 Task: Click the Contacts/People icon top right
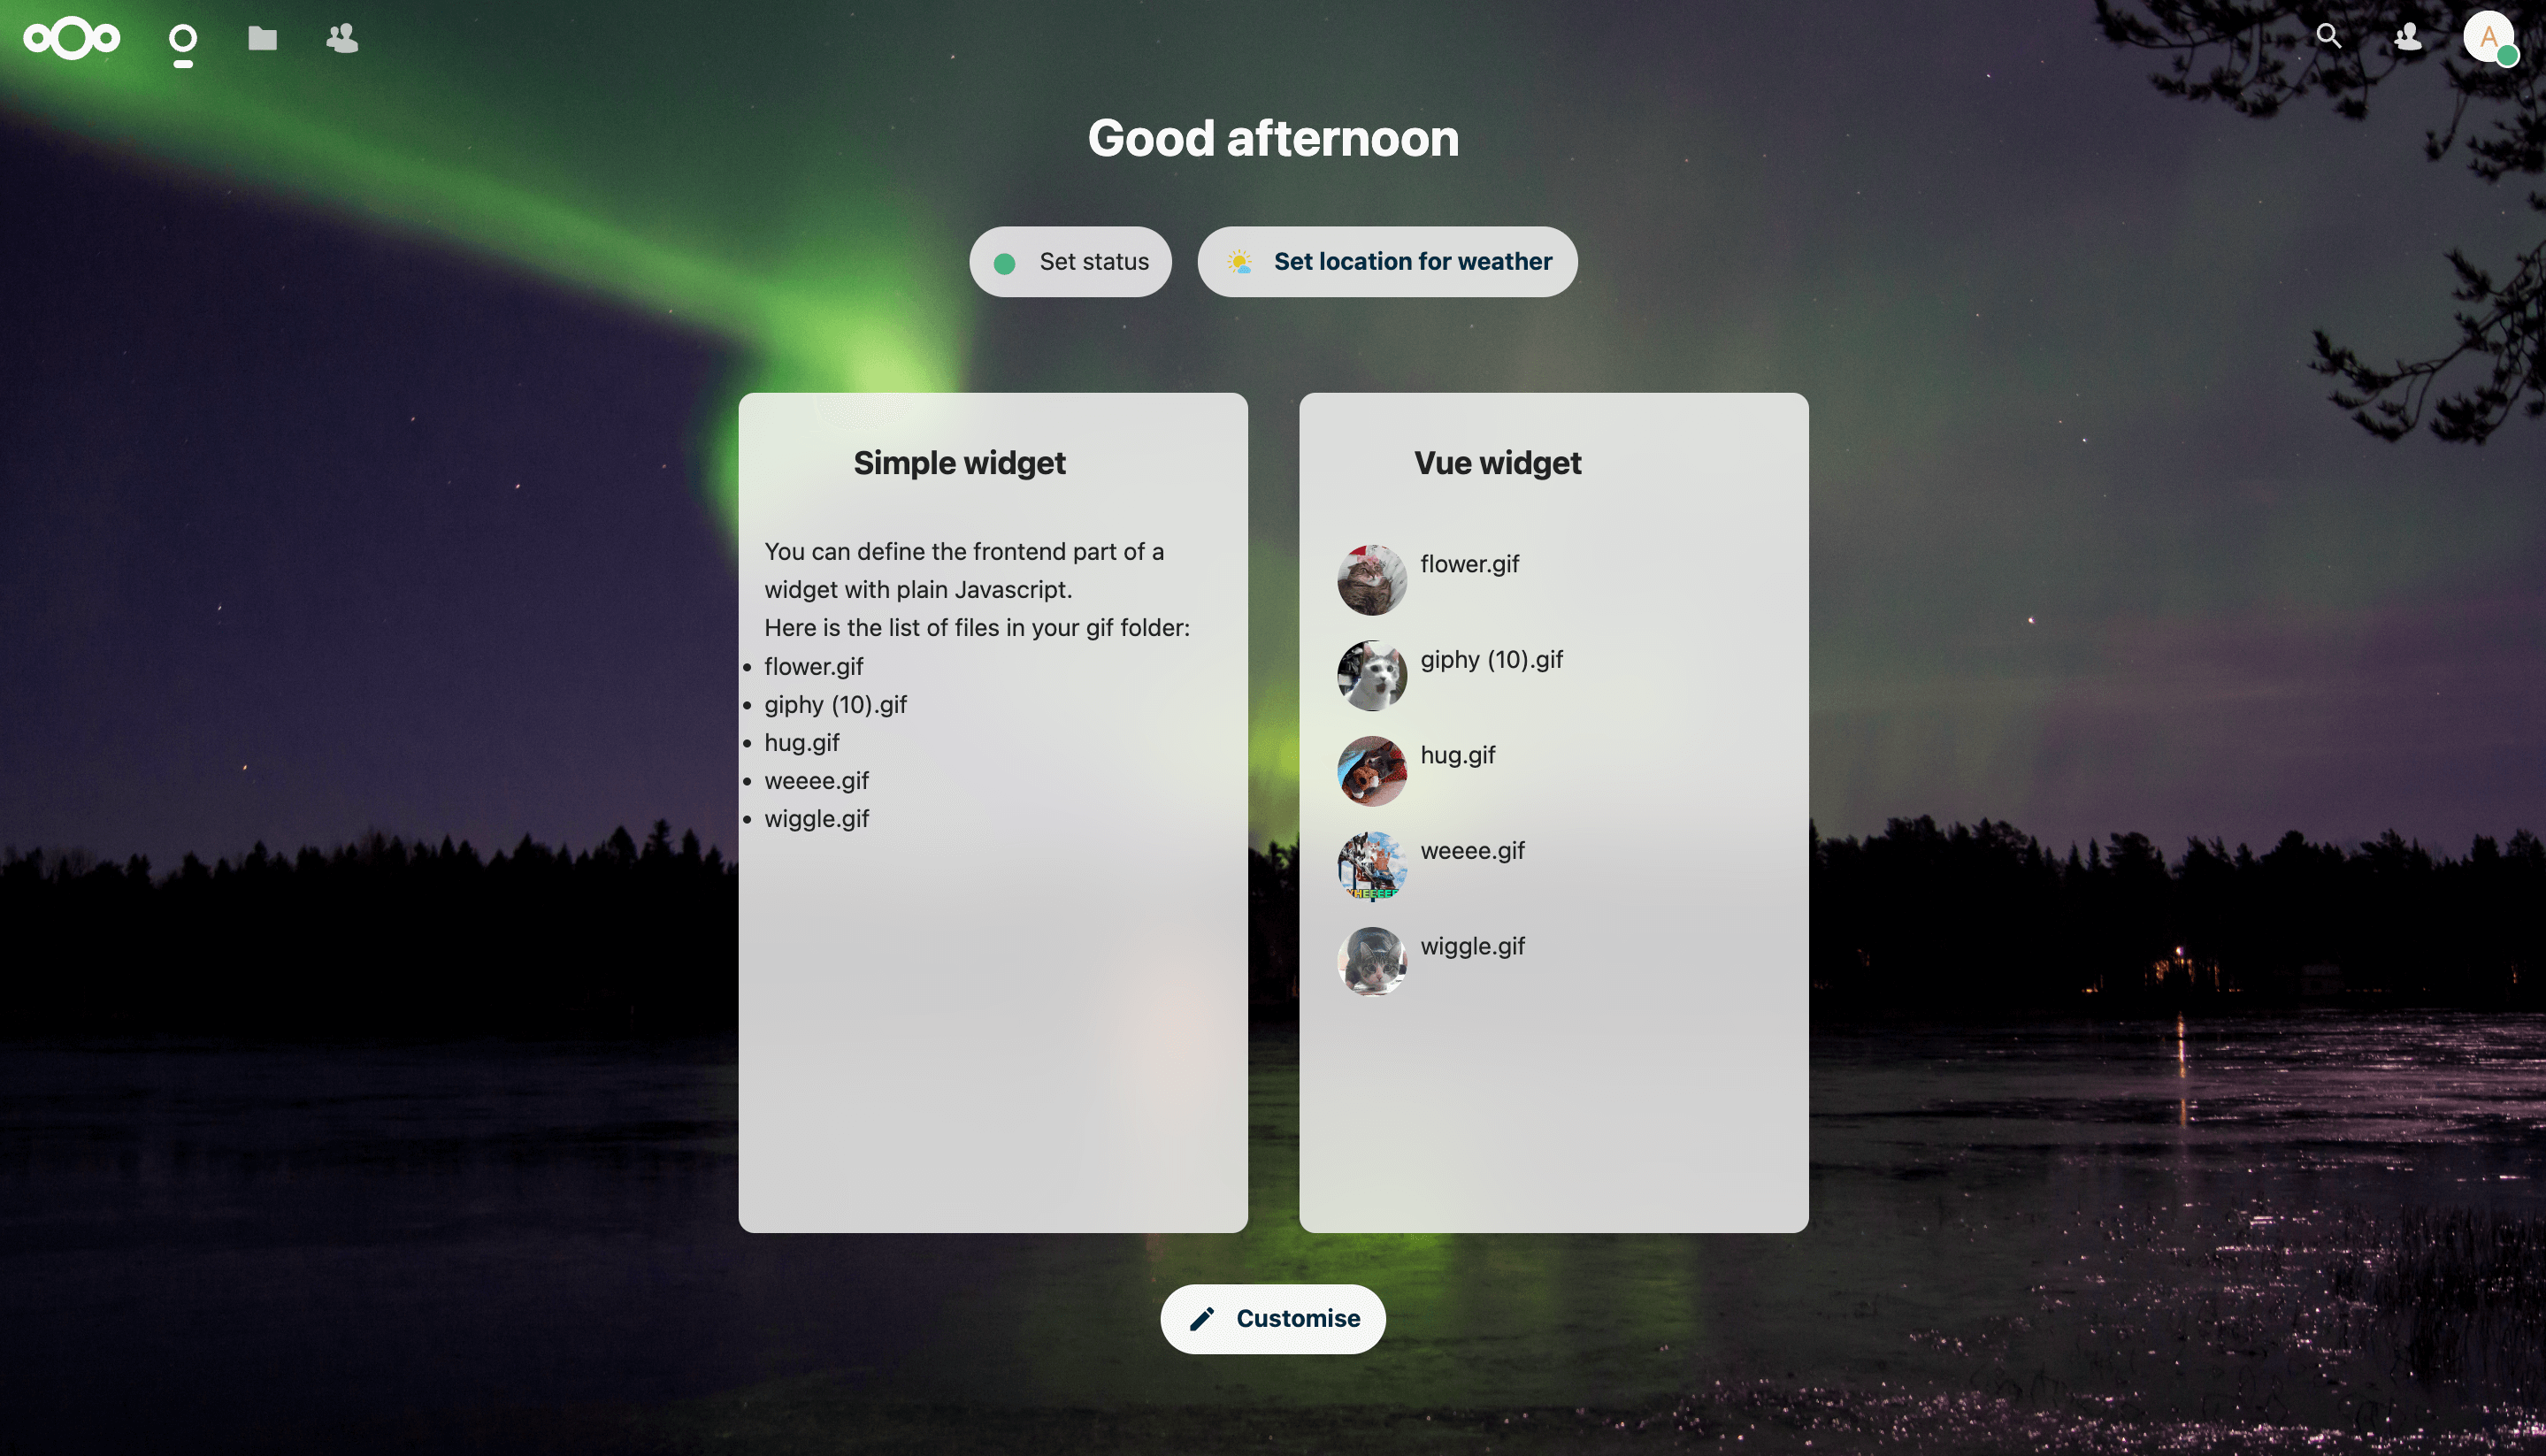coord(2408,35)
